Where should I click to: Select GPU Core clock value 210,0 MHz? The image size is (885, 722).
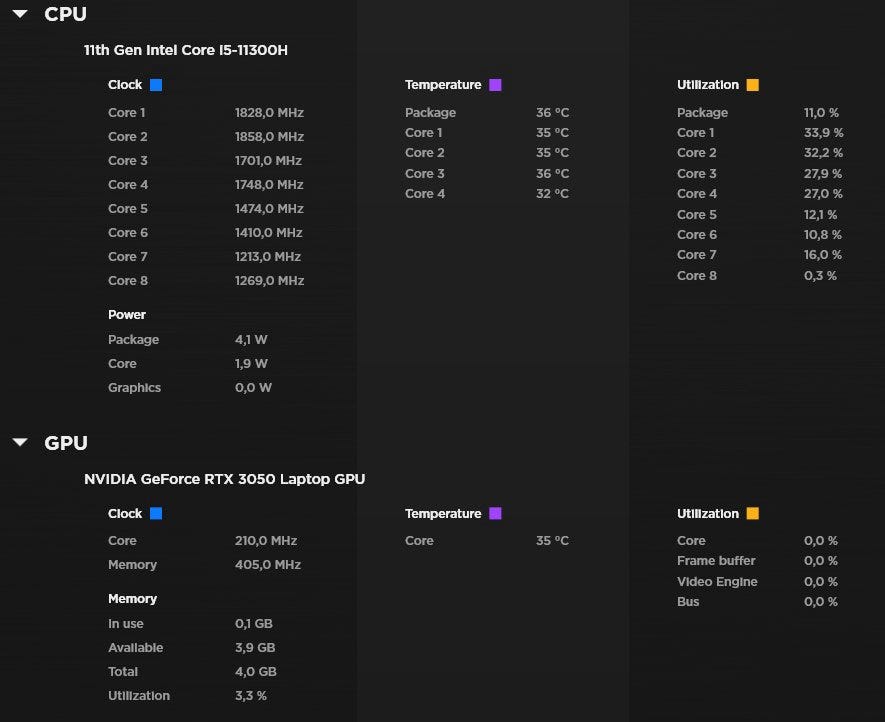(266, 541)
